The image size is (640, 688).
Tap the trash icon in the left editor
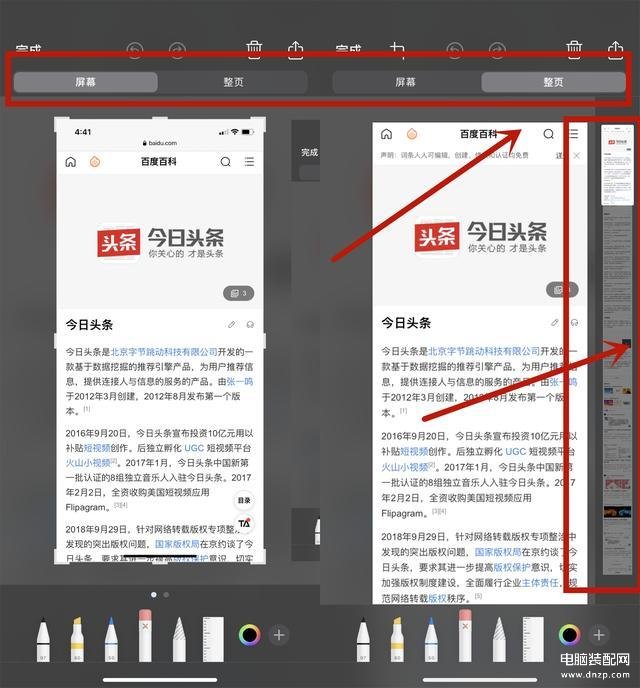(255, 49)
